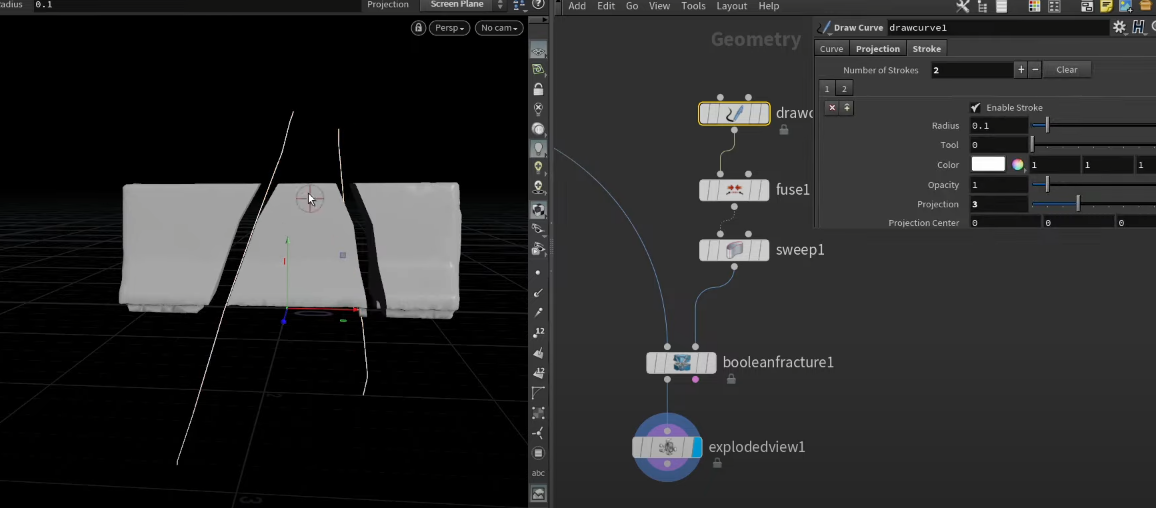Open the Layout menu
This screenshot has width=1156, height=508.
click(731, 6)
